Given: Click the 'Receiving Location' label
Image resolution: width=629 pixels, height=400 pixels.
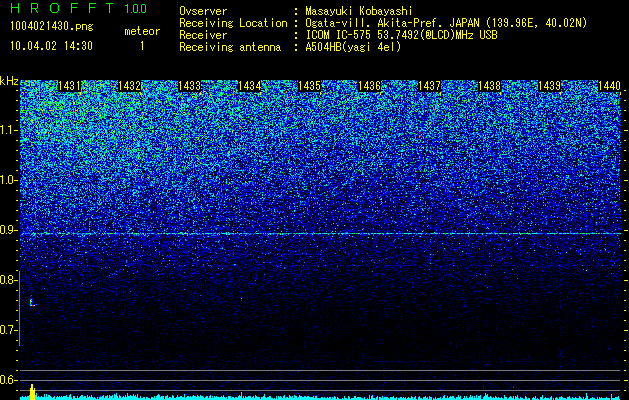Looking at the screenshot, I should [233, 23].
